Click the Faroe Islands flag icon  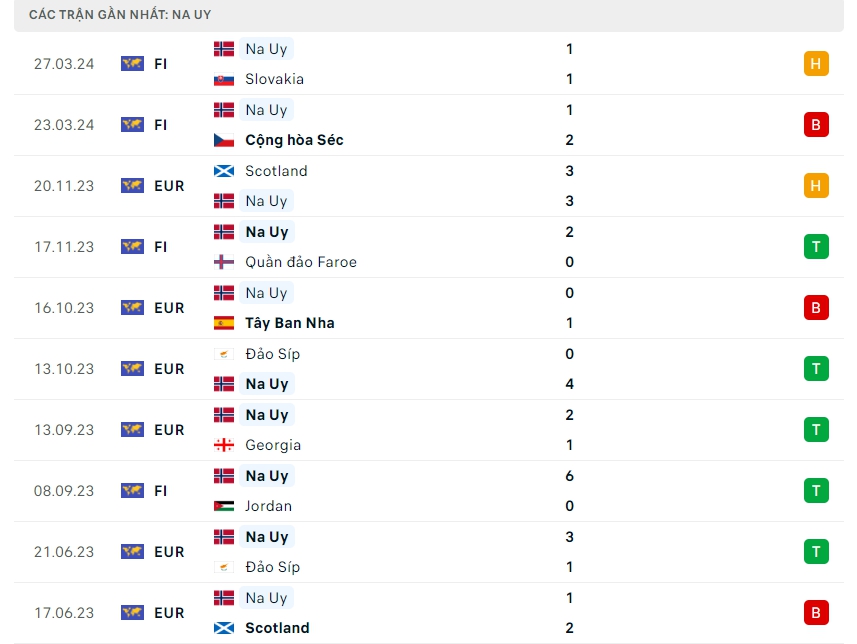(224, 262)
